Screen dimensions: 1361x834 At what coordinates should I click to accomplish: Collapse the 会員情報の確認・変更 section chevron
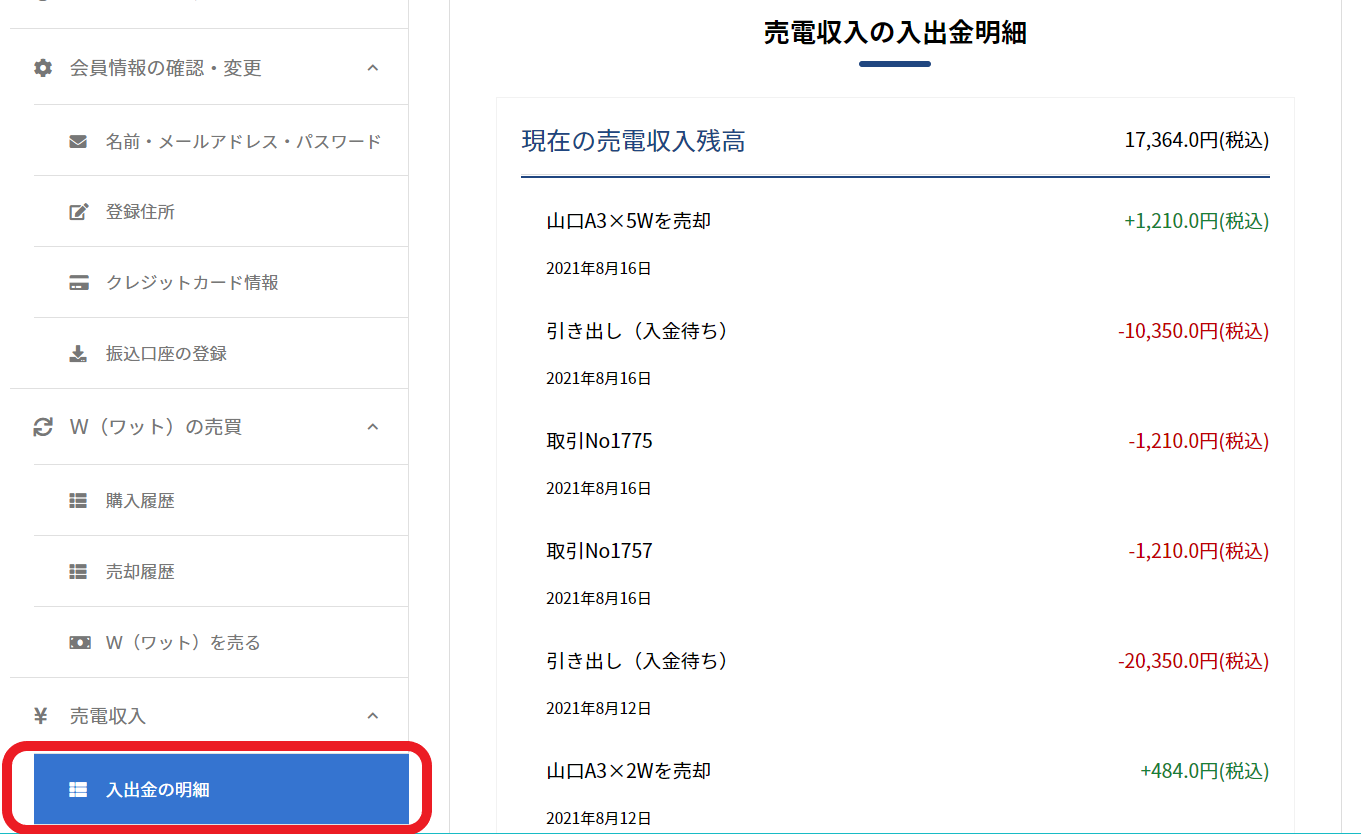point(372,68)
